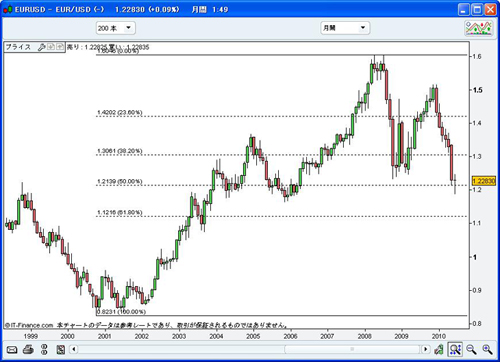500x362 pixels.
Task: Open the indicators chart icon at top right
Action: coord(479,28)
